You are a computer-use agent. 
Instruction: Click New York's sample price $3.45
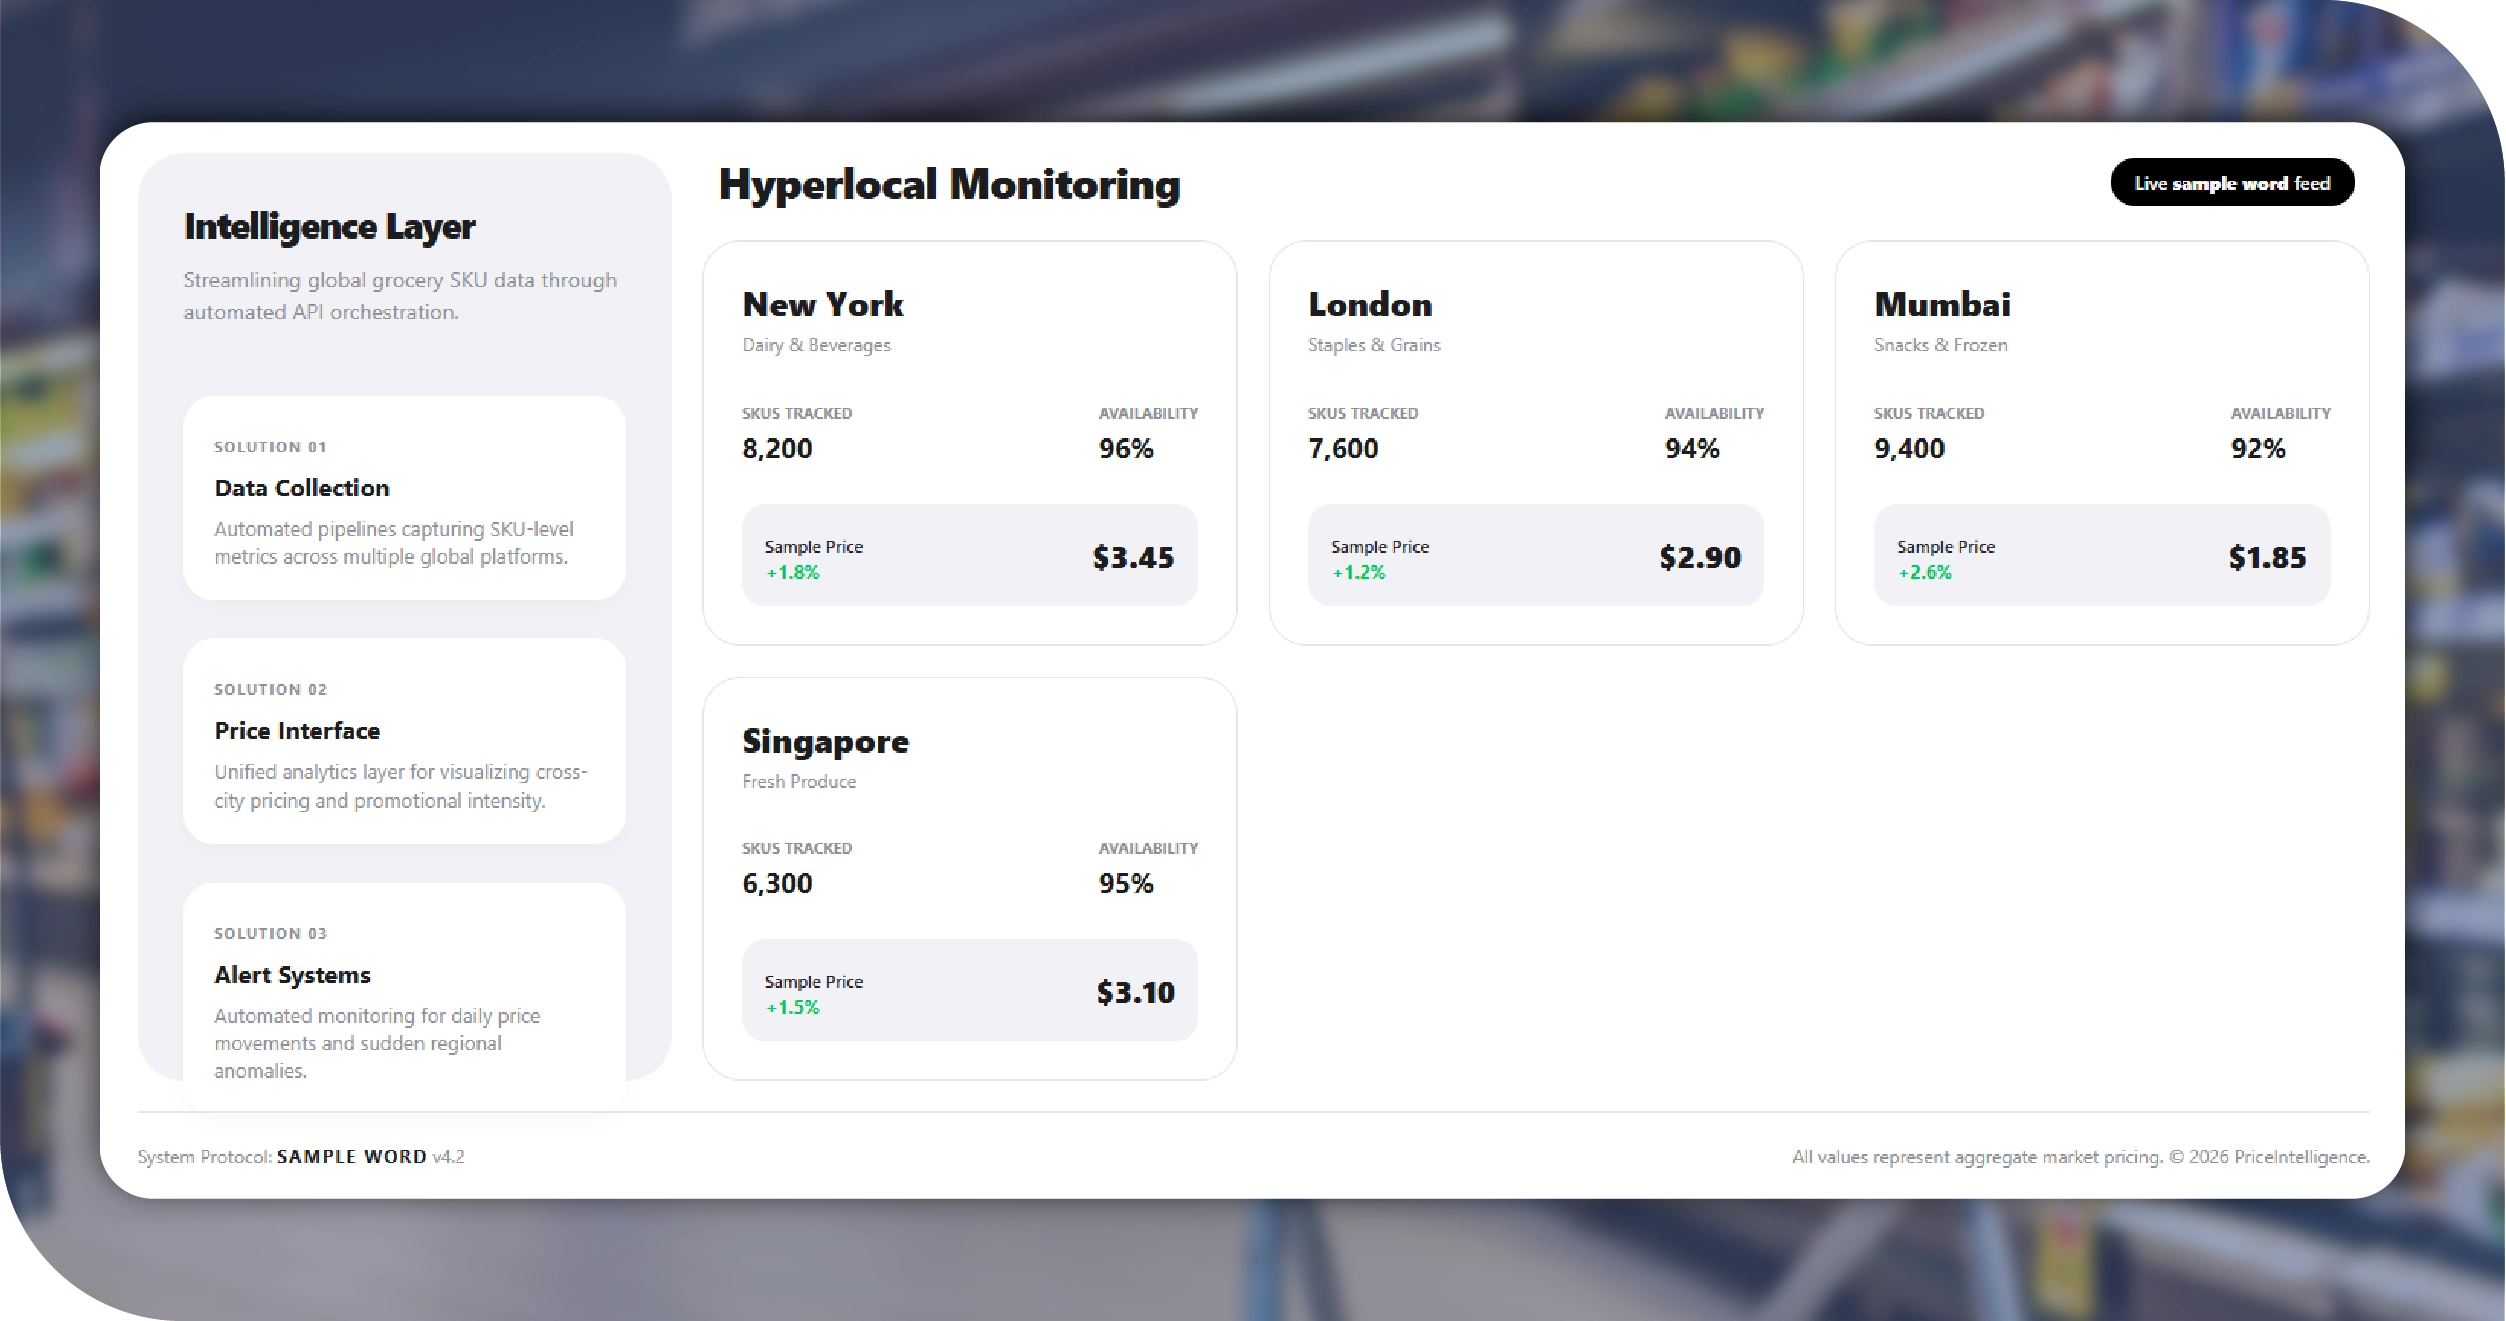pos(1132,557)
